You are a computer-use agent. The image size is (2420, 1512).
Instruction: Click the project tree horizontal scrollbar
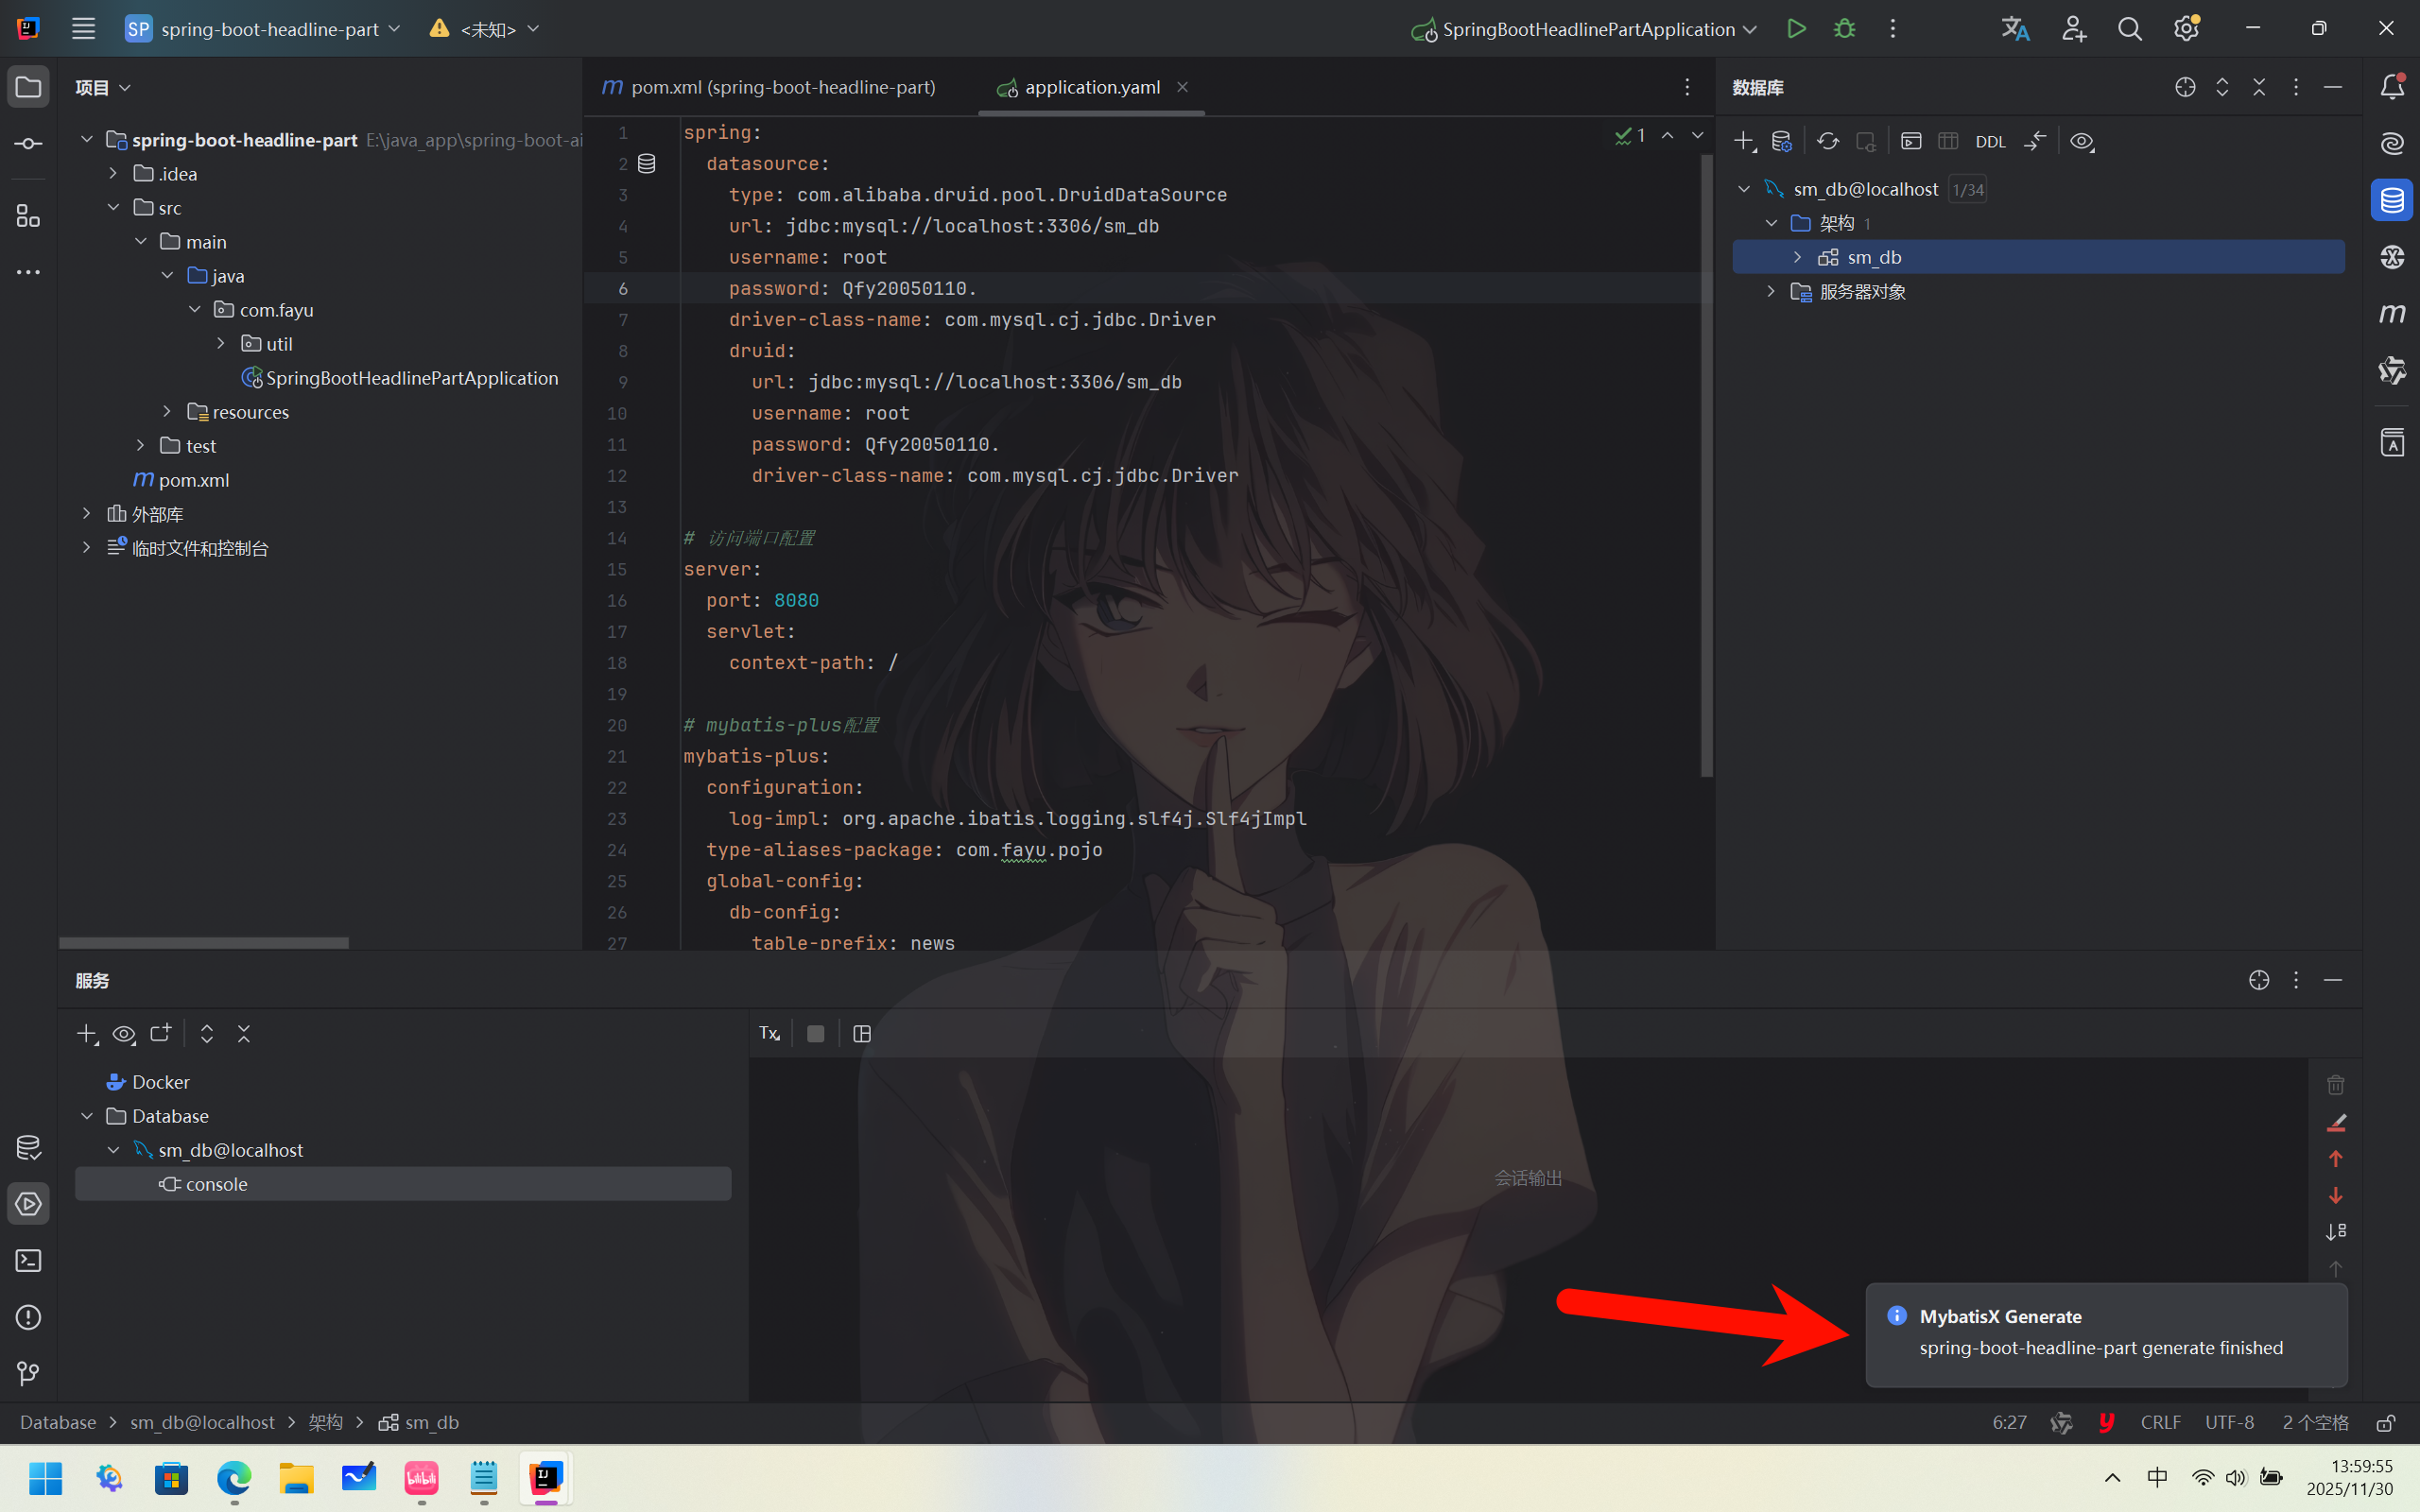[204, 942]
